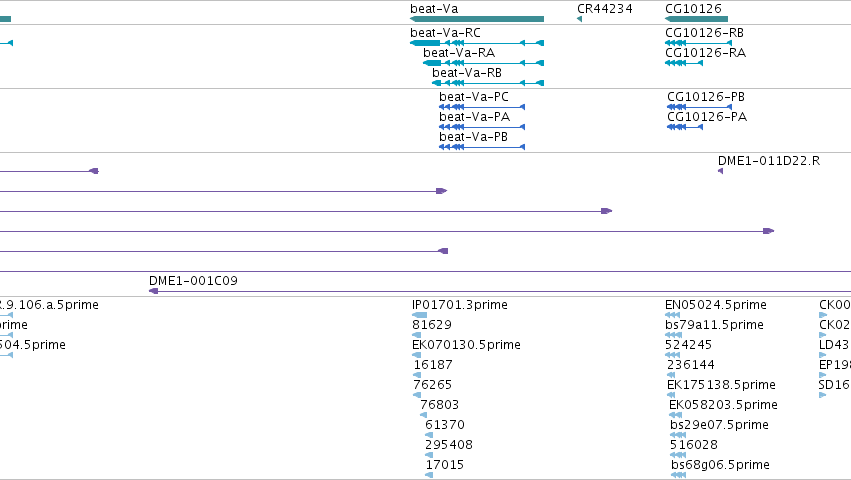The width and height of the screenshot is (851, 480).
Task: Select the CG10126 gene label
Action: point(693,9)
